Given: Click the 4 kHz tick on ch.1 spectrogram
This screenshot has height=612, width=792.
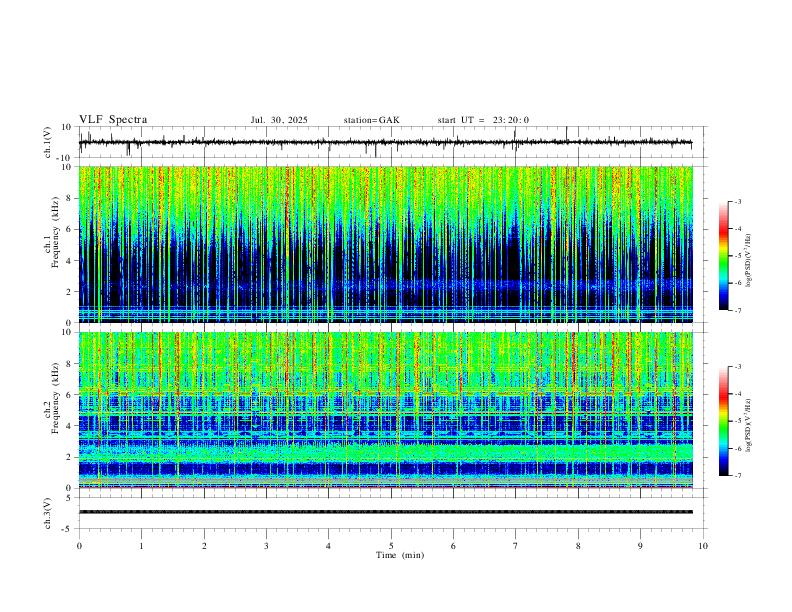Looking at the screenshot, I should click(x=69, y=261).
